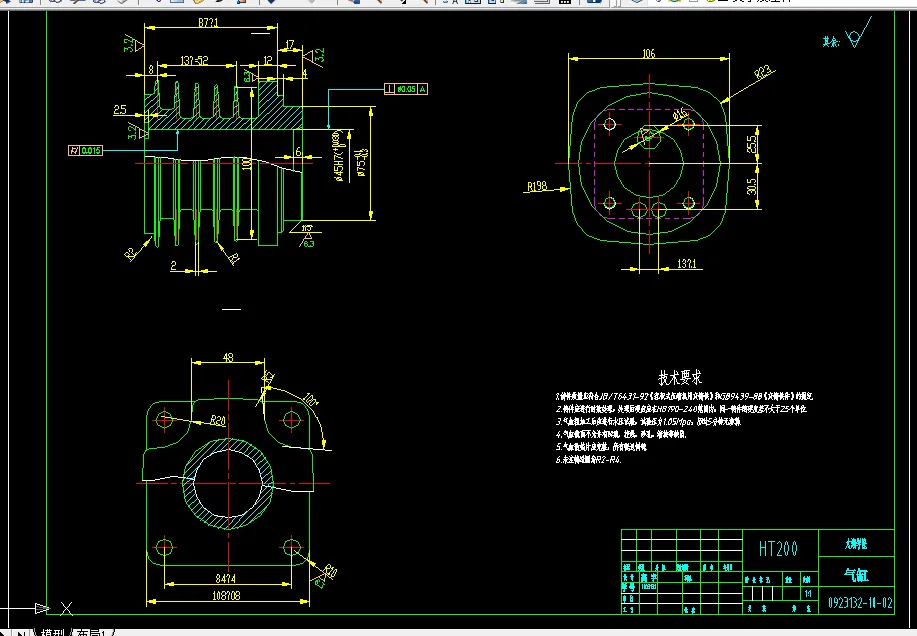Select the 17 dimension at section top

[290, 44]
